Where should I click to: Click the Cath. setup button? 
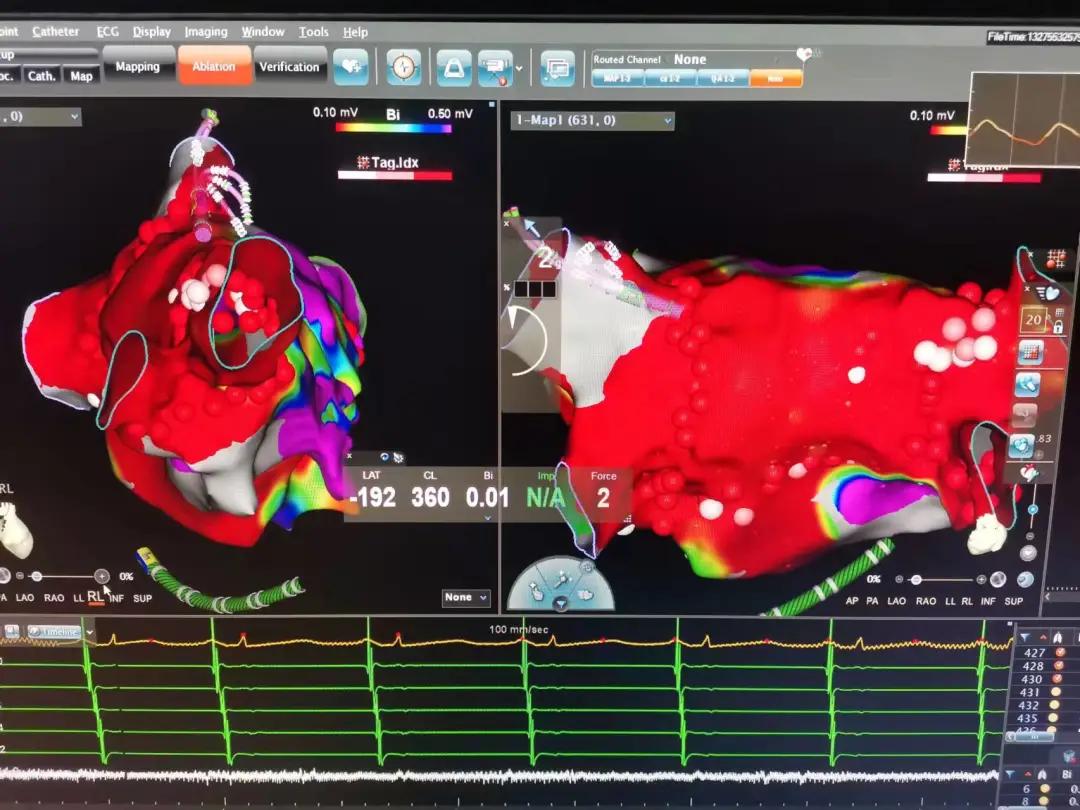pyautogui.click(x=41, y=76)
